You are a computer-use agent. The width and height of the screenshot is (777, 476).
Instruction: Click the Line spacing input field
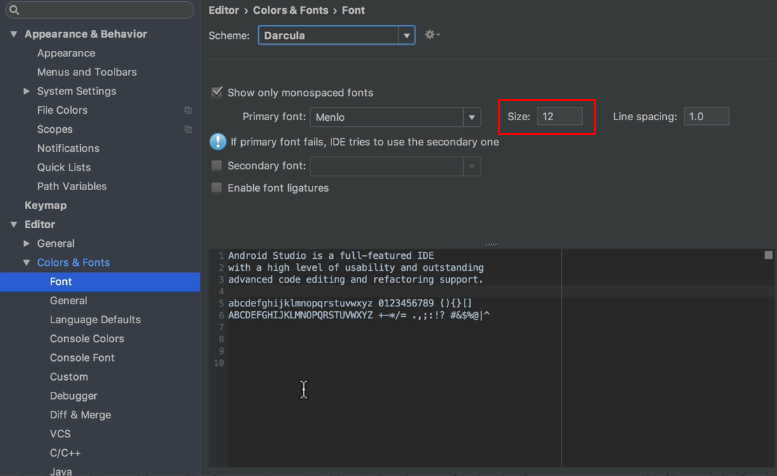tap(706, 116)
